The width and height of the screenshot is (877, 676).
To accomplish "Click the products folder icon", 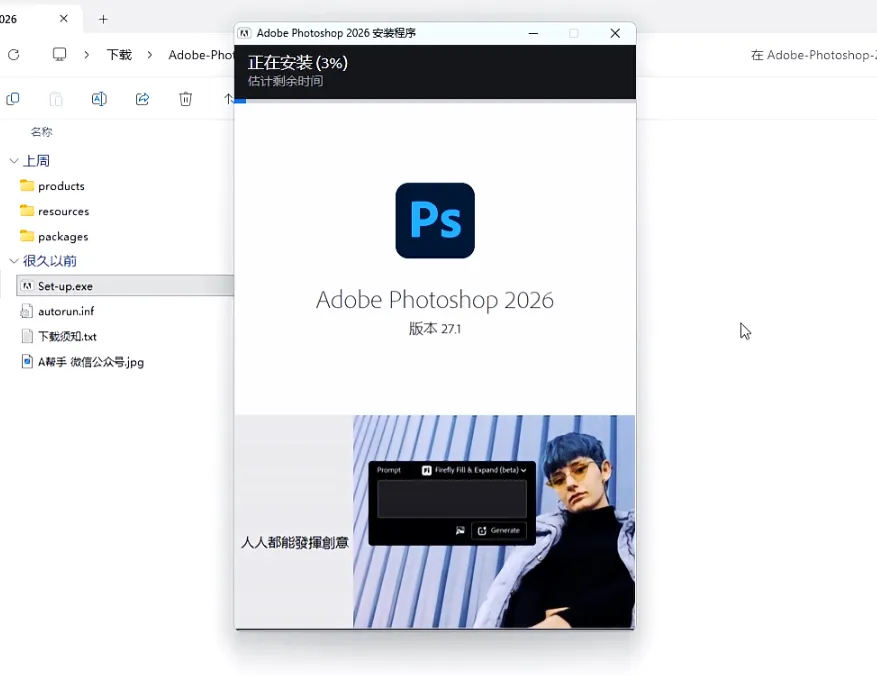I will coord(27,185).
